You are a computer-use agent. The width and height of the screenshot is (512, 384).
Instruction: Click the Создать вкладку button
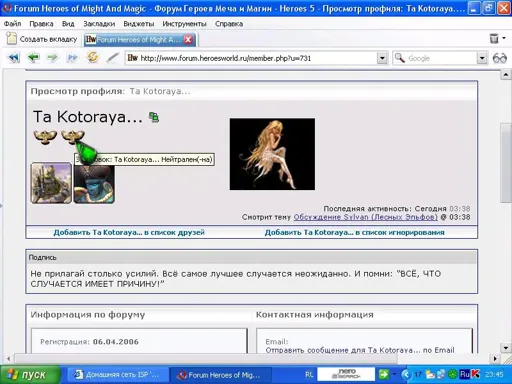pos(42,39)
